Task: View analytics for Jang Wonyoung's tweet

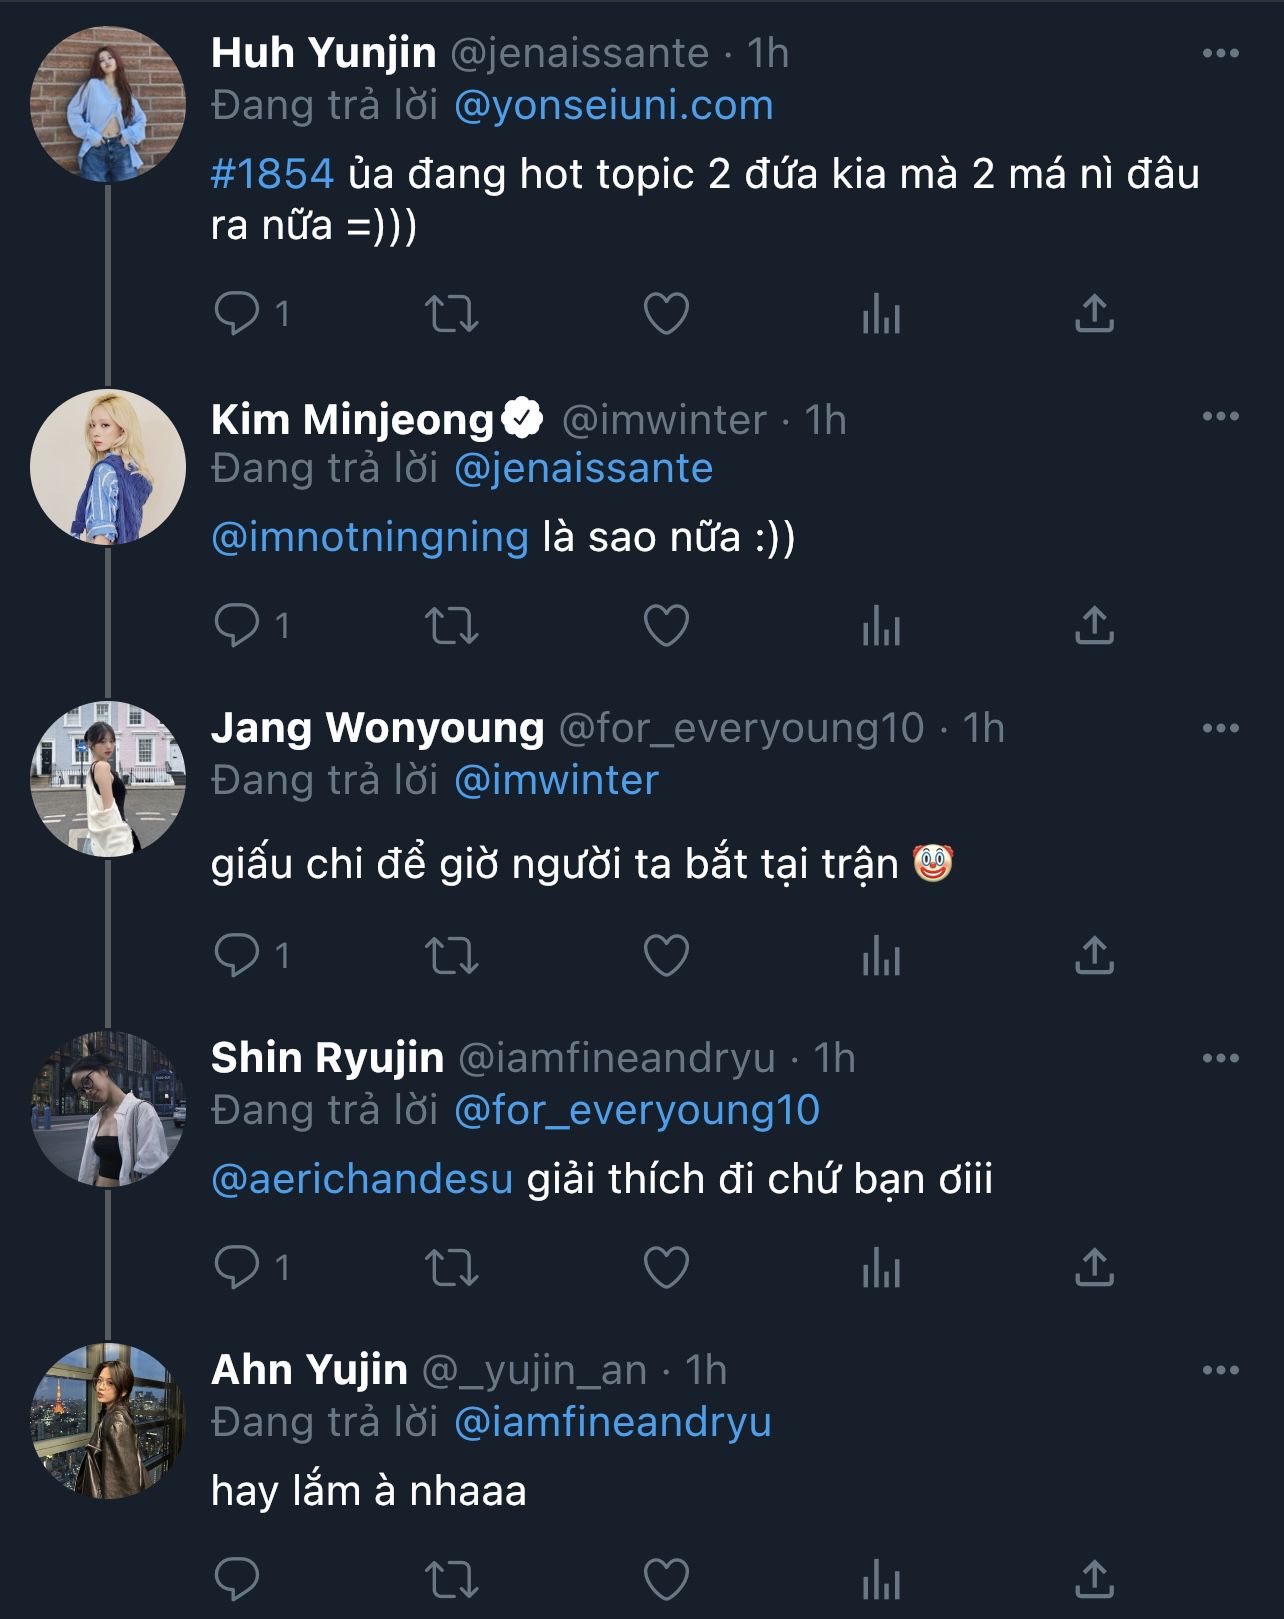Action: pyautogui.click(x=881, y=956)
